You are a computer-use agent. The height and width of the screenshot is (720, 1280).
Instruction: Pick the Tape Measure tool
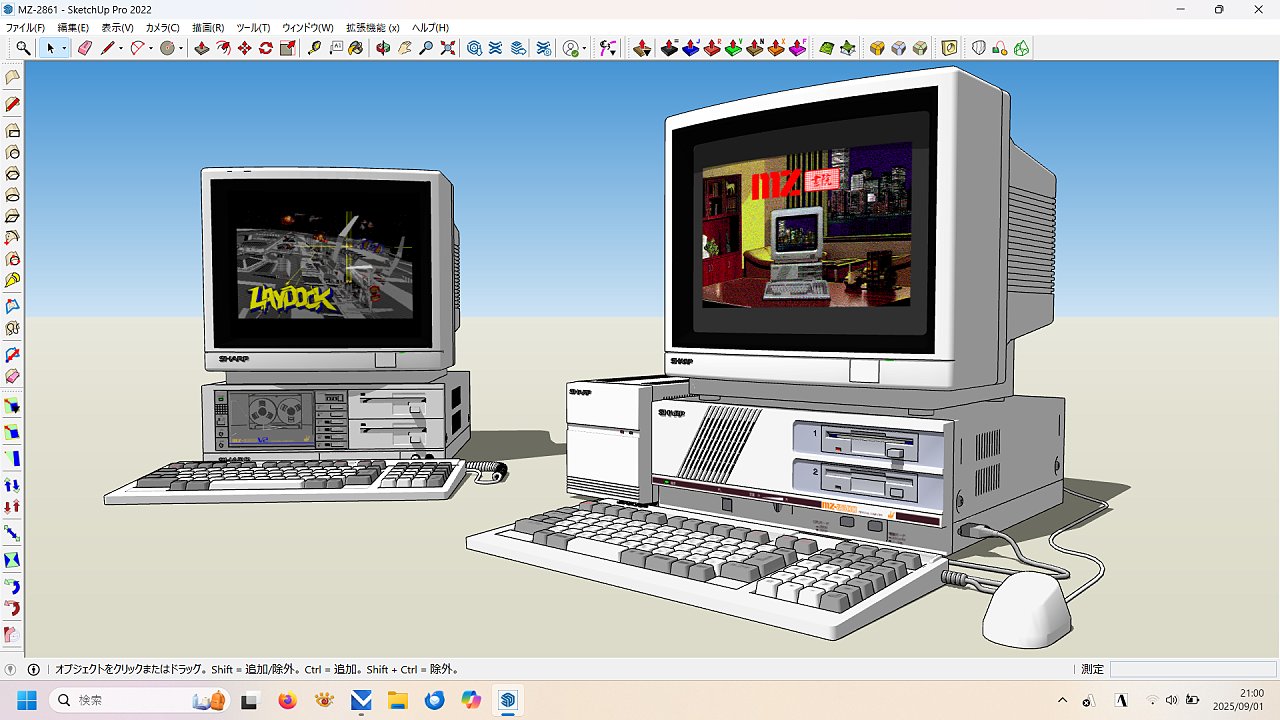tap(314, 48)
